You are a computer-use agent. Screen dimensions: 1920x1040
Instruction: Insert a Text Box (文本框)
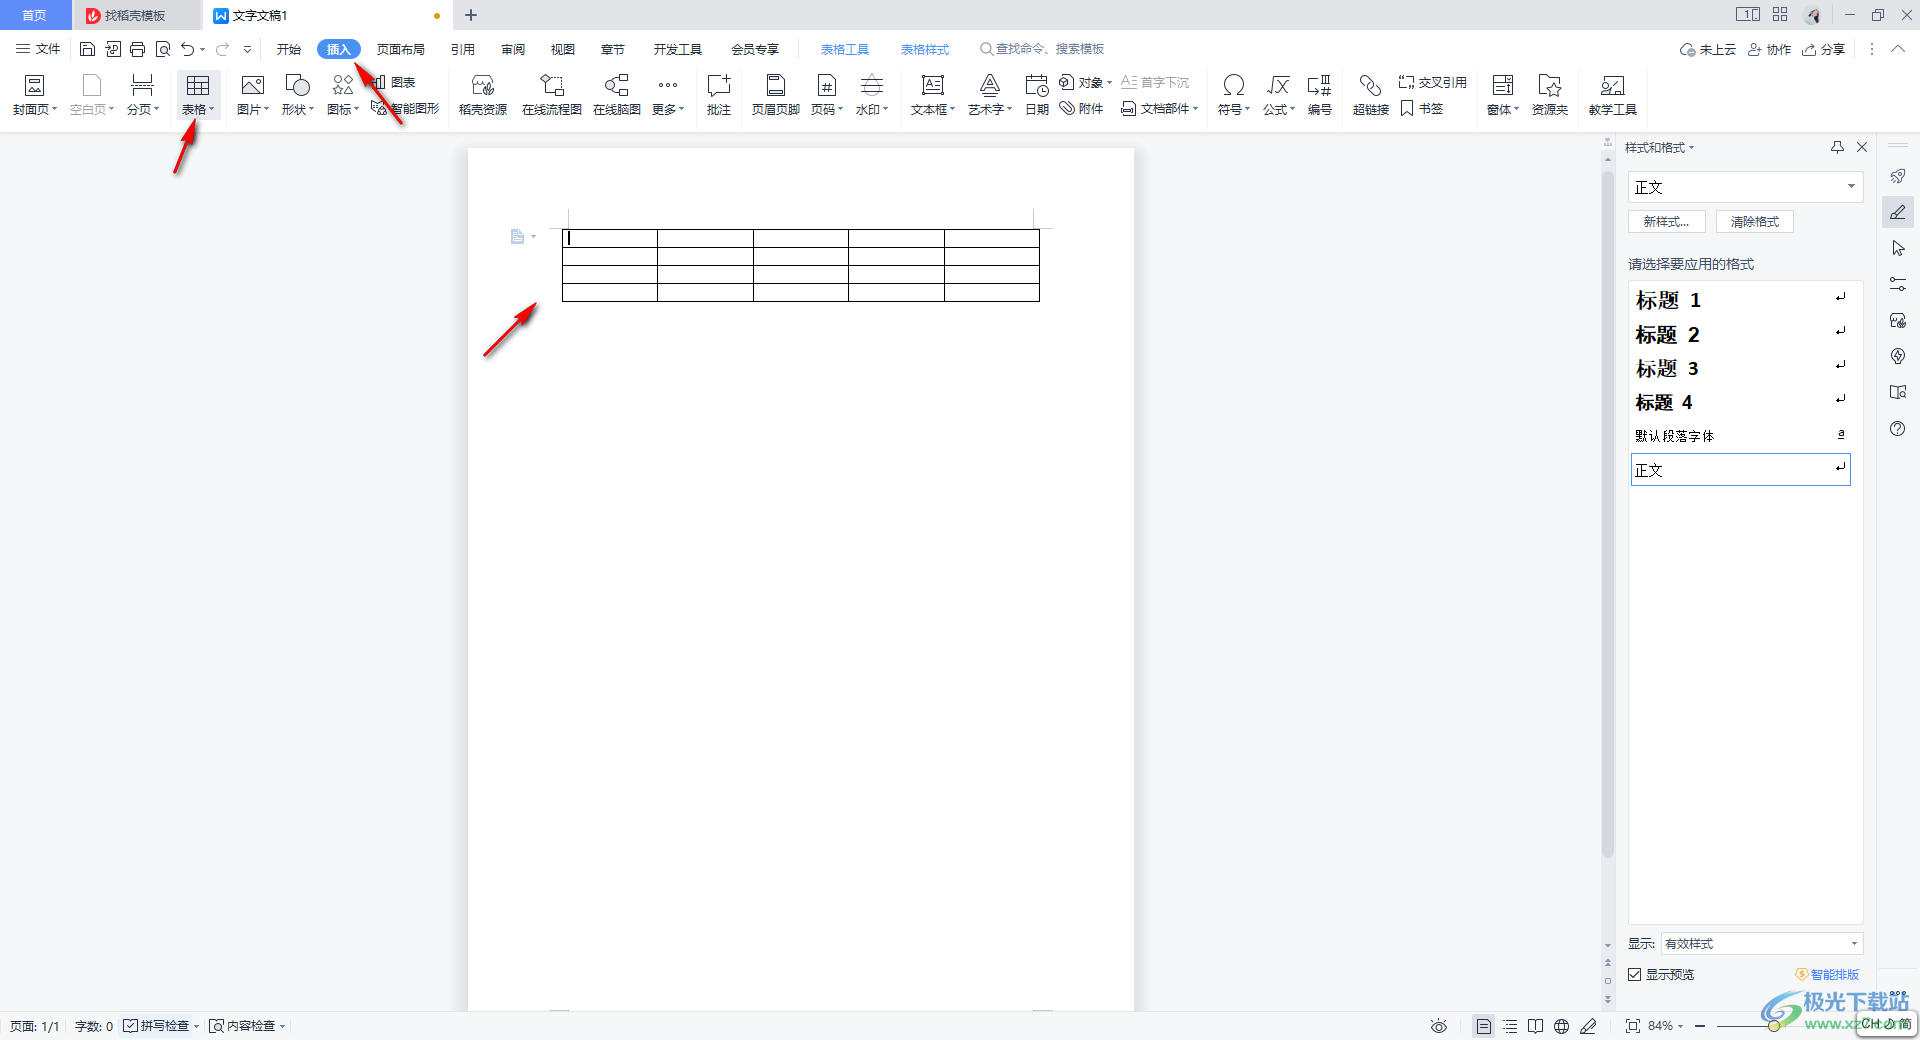(933, 95)
